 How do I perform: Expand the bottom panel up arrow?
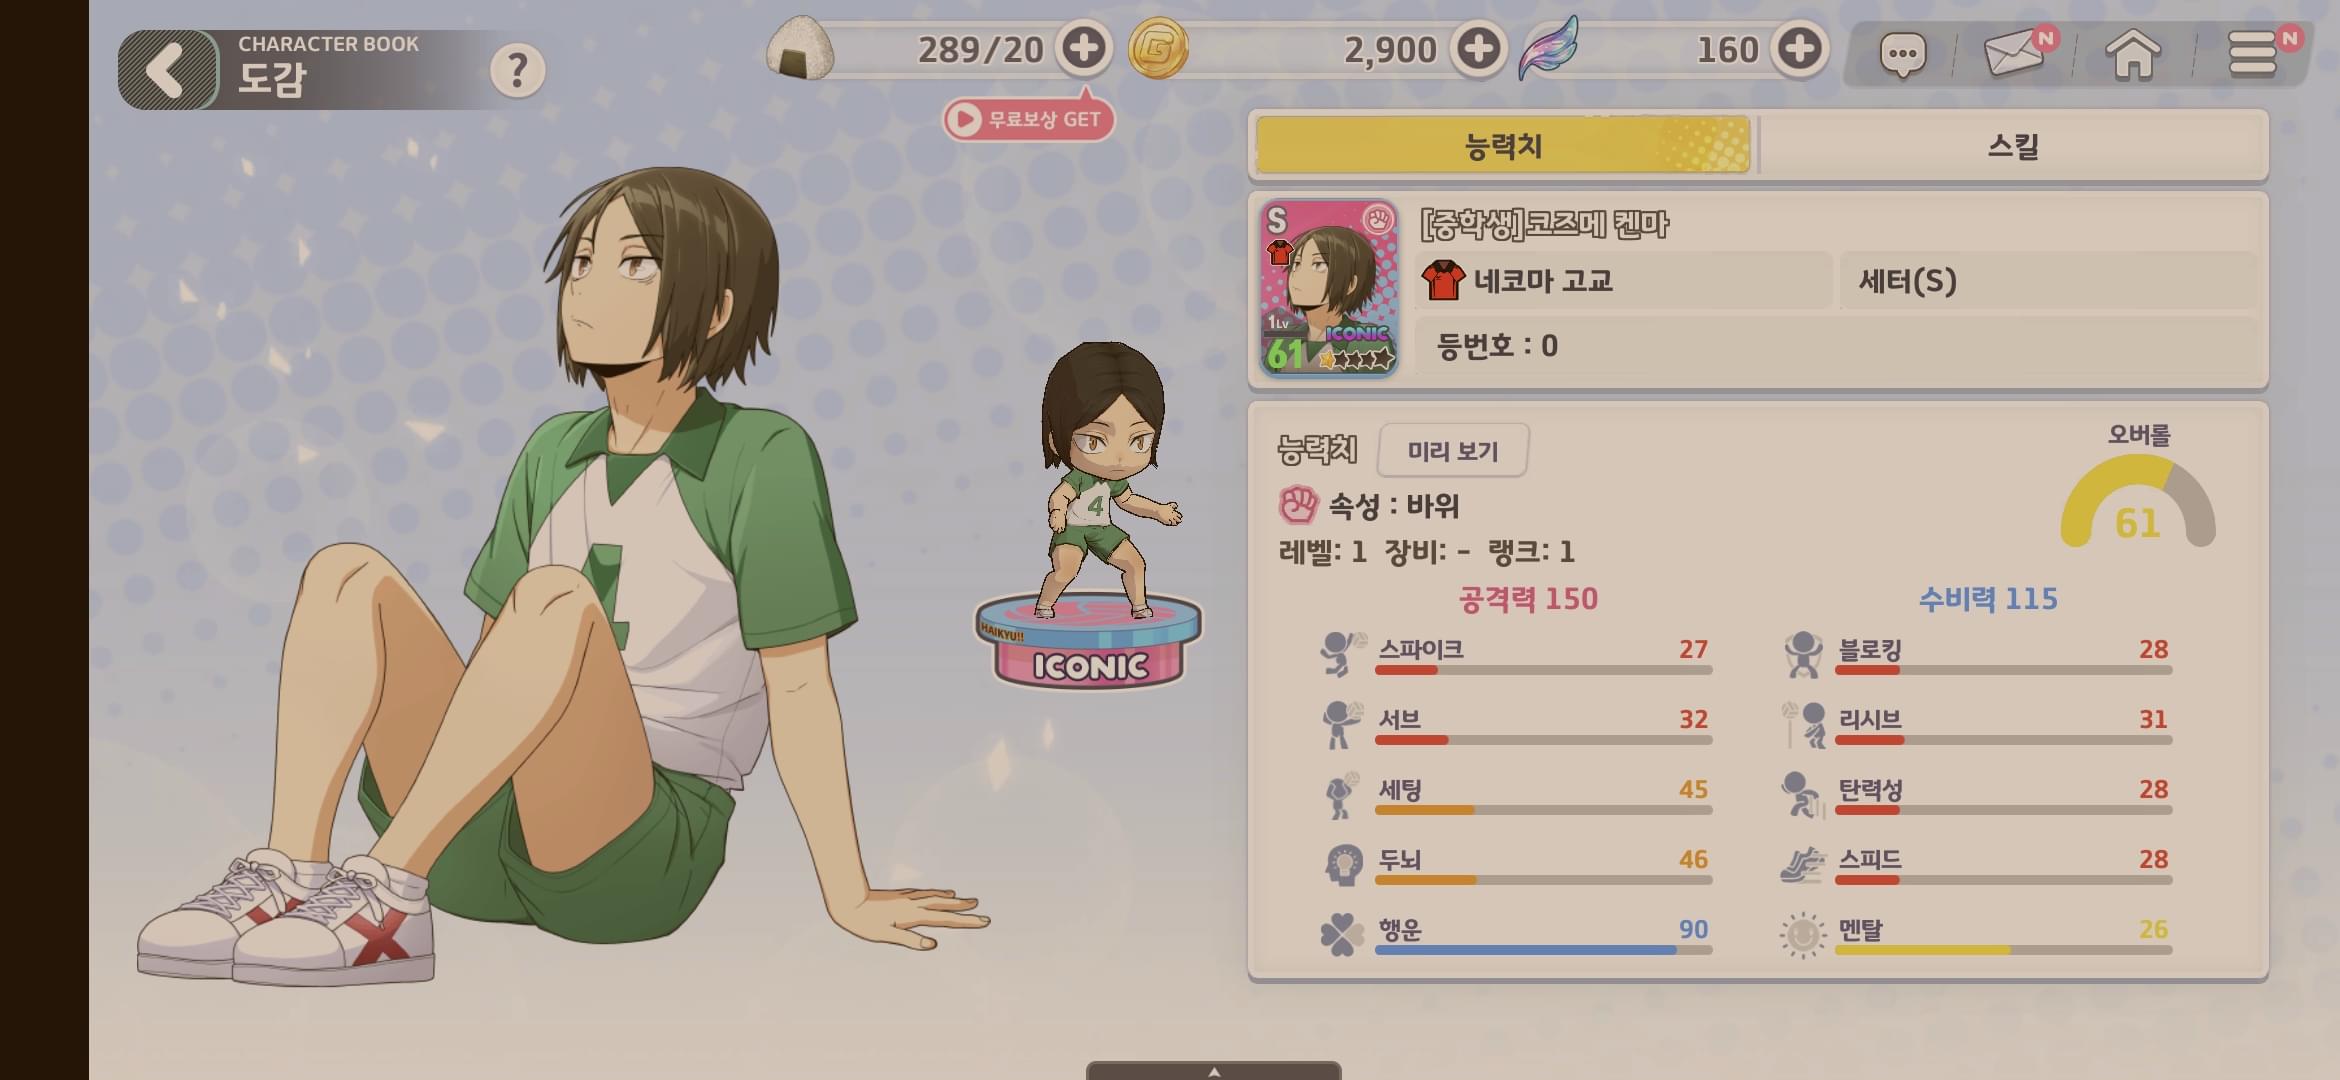1214,1071
